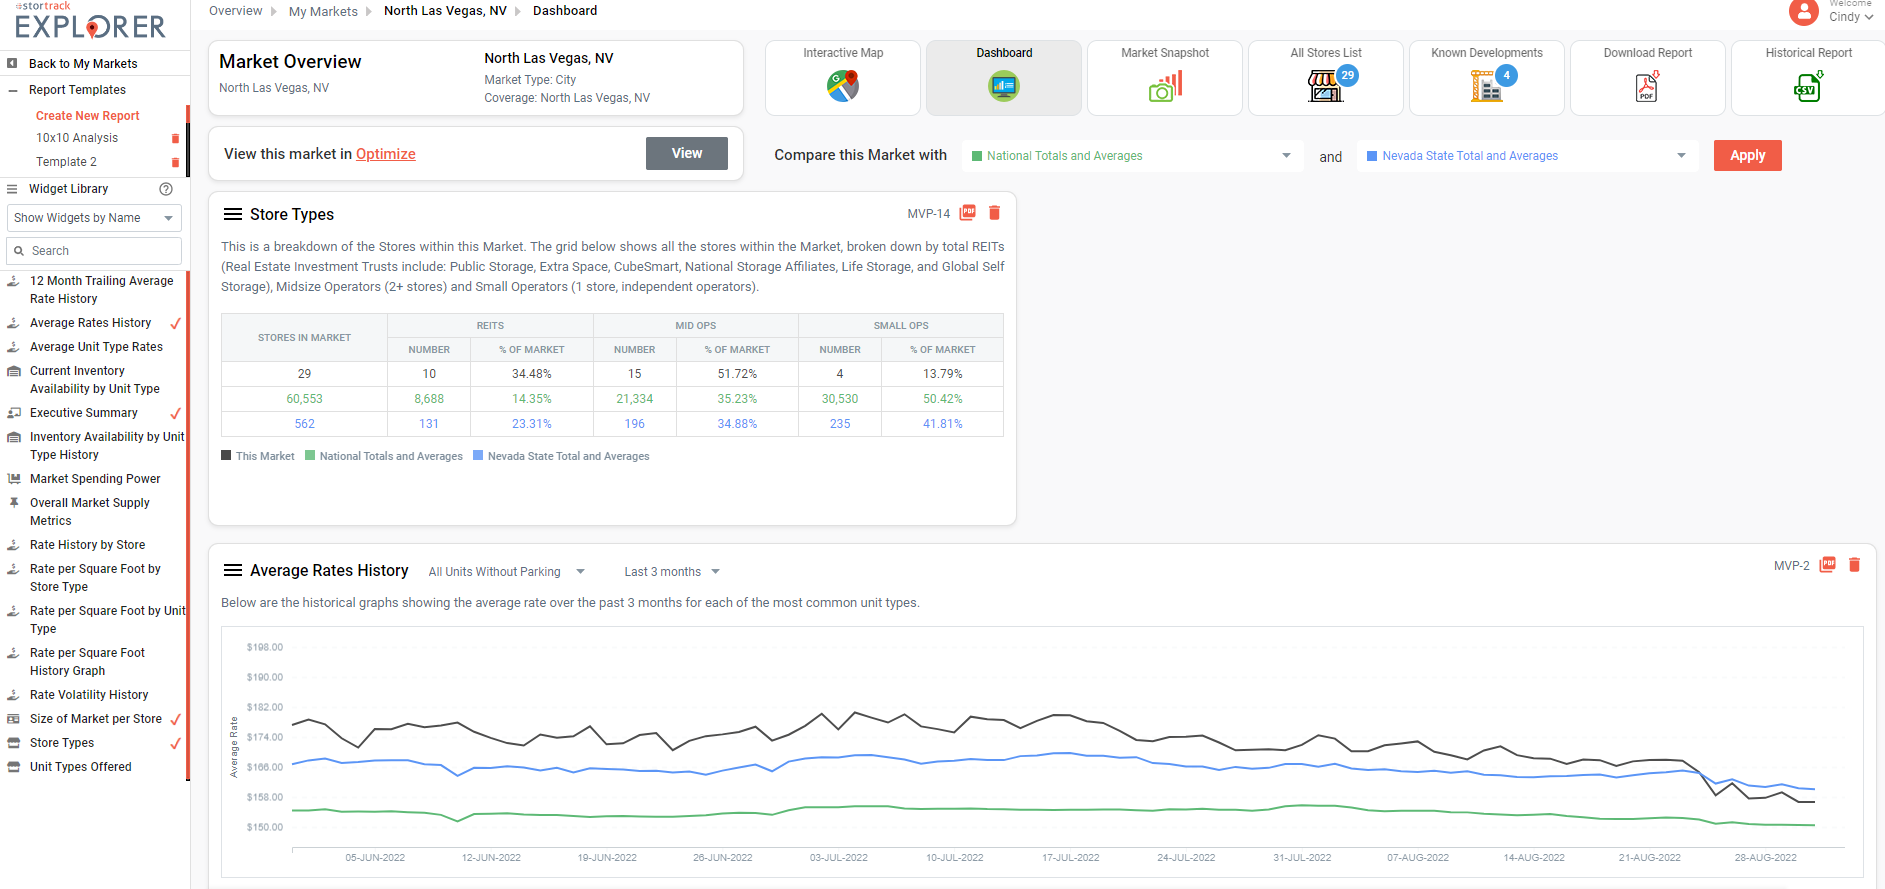Toggle the Executive Summary widget checkmark

pyautogui.click(x=176, y=413)
